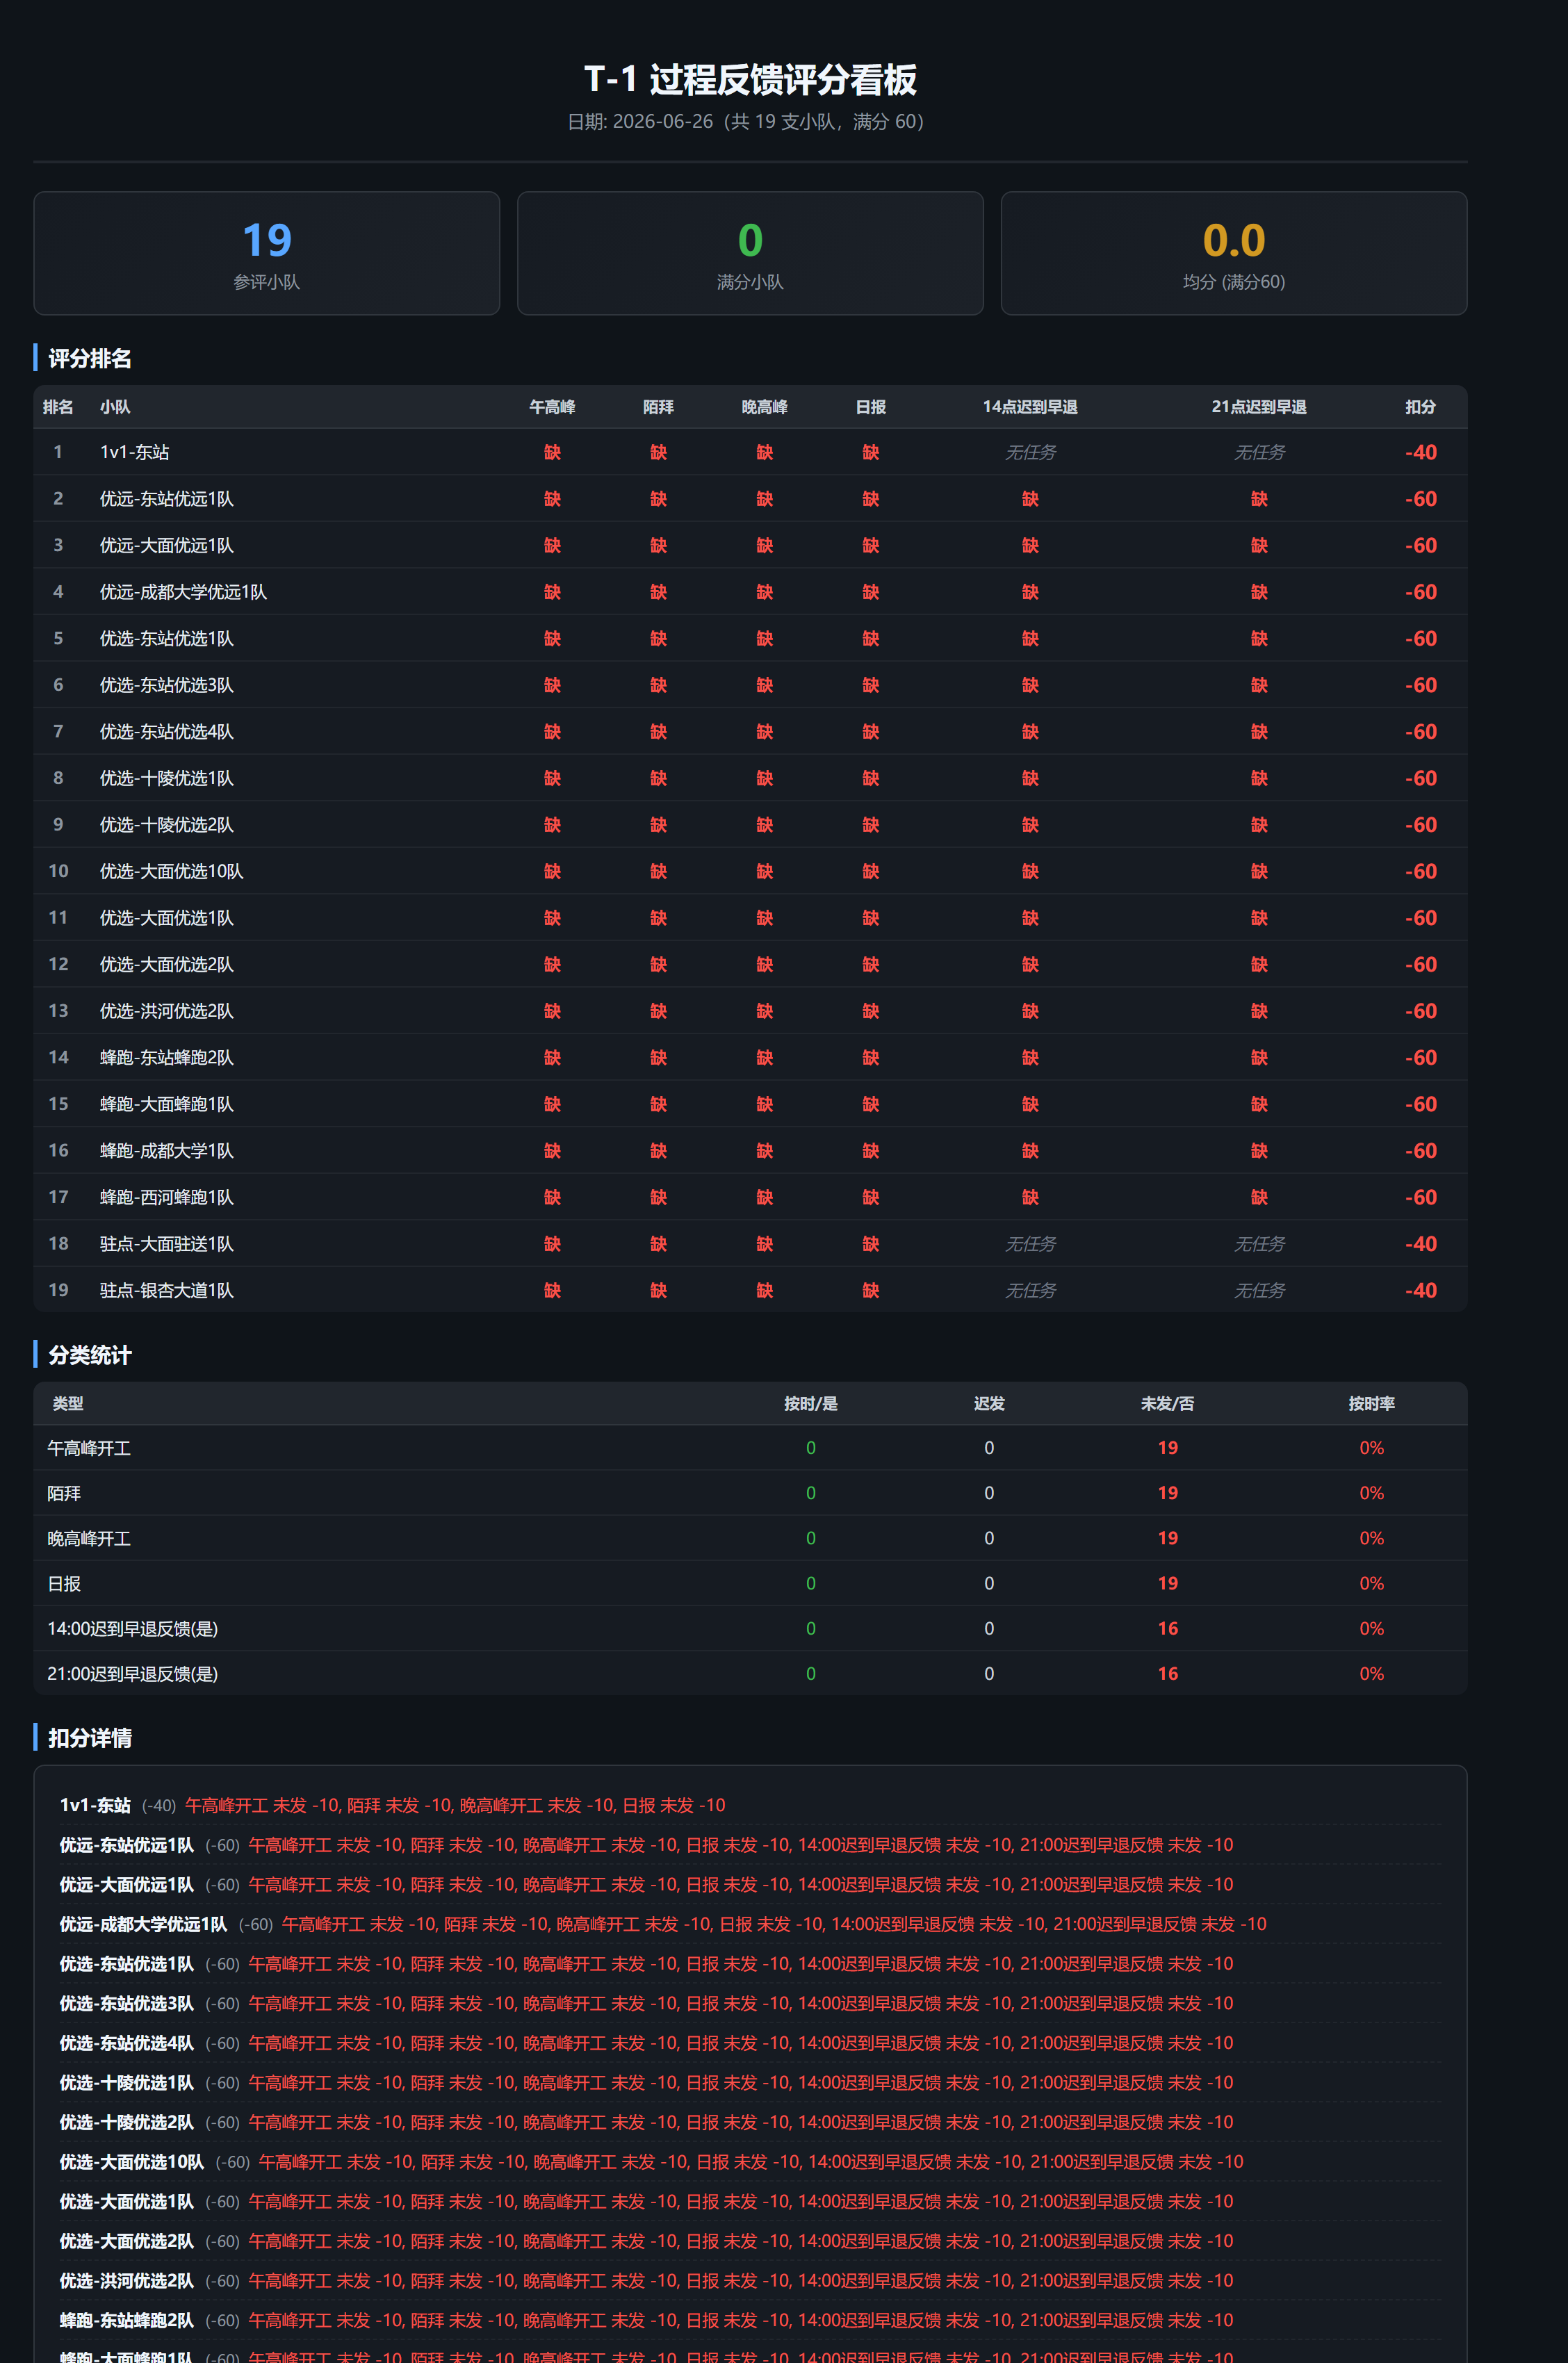The height and width of the screenshot is (2363, 1568).
Task: Click 优远-成都大学优远1队 entry in 扣分详情
Action: point(750,1924)
